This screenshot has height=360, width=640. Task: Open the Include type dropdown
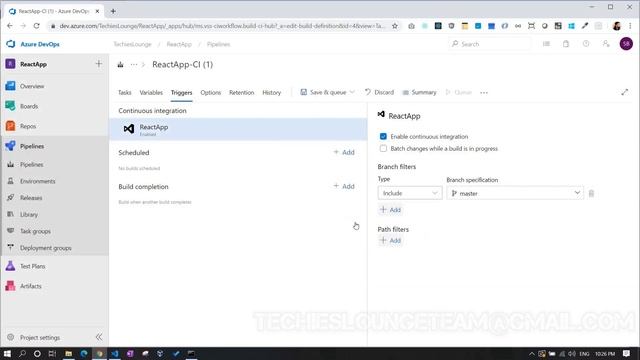[410, 193]
